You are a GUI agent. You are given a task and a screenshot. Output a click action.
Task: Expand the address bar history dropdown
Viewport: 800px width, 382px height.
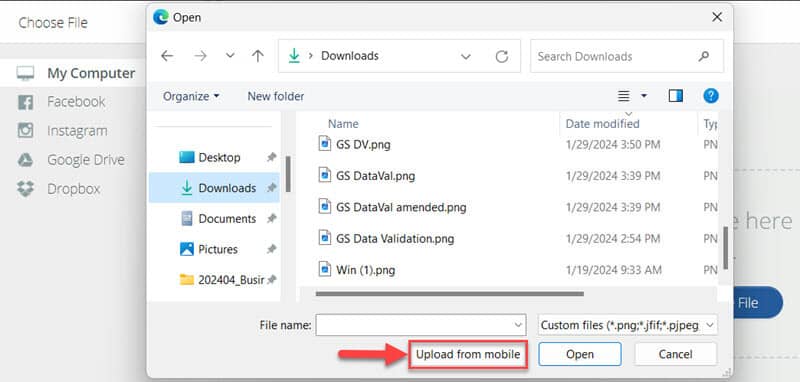click(x=465, y=57)
